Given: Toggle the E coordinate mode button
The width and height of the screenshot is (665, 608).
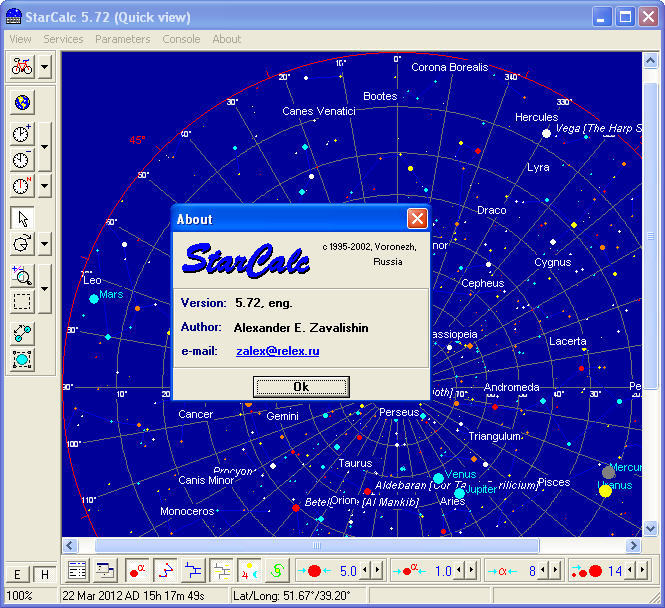Looking at the screenshot, I should pyautogui.click(x=17, y=574).
